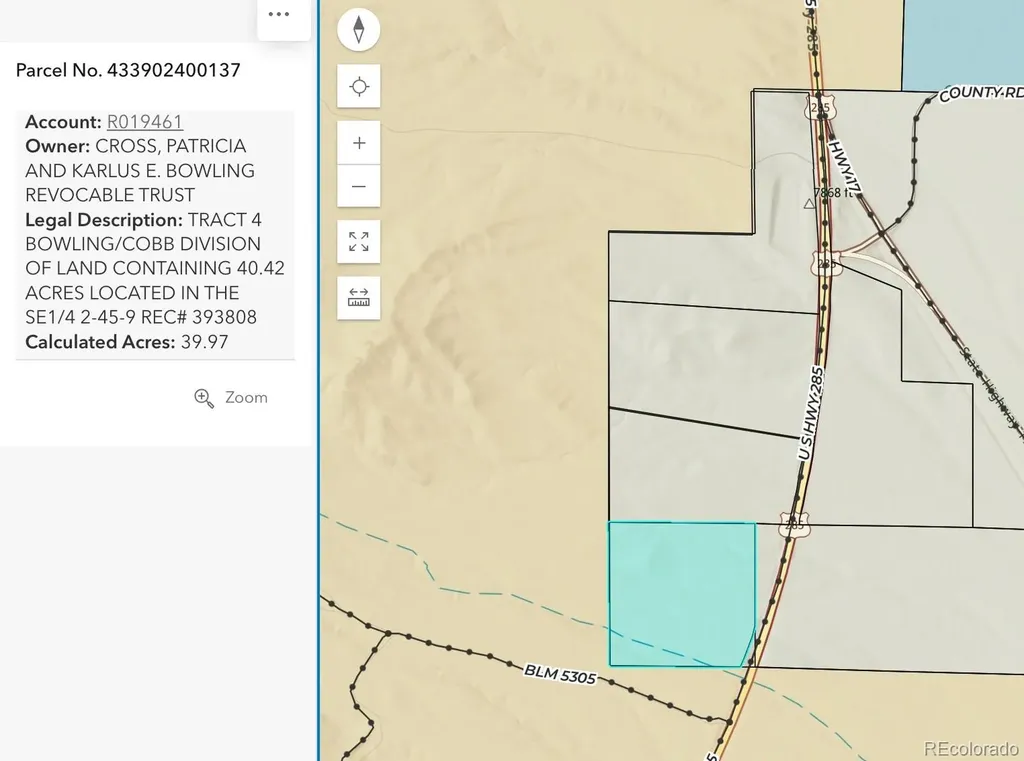The height and width of the screenshot is (761, 1024).
Task: Zoom out with the minus button
Action: tap(359, 186)
